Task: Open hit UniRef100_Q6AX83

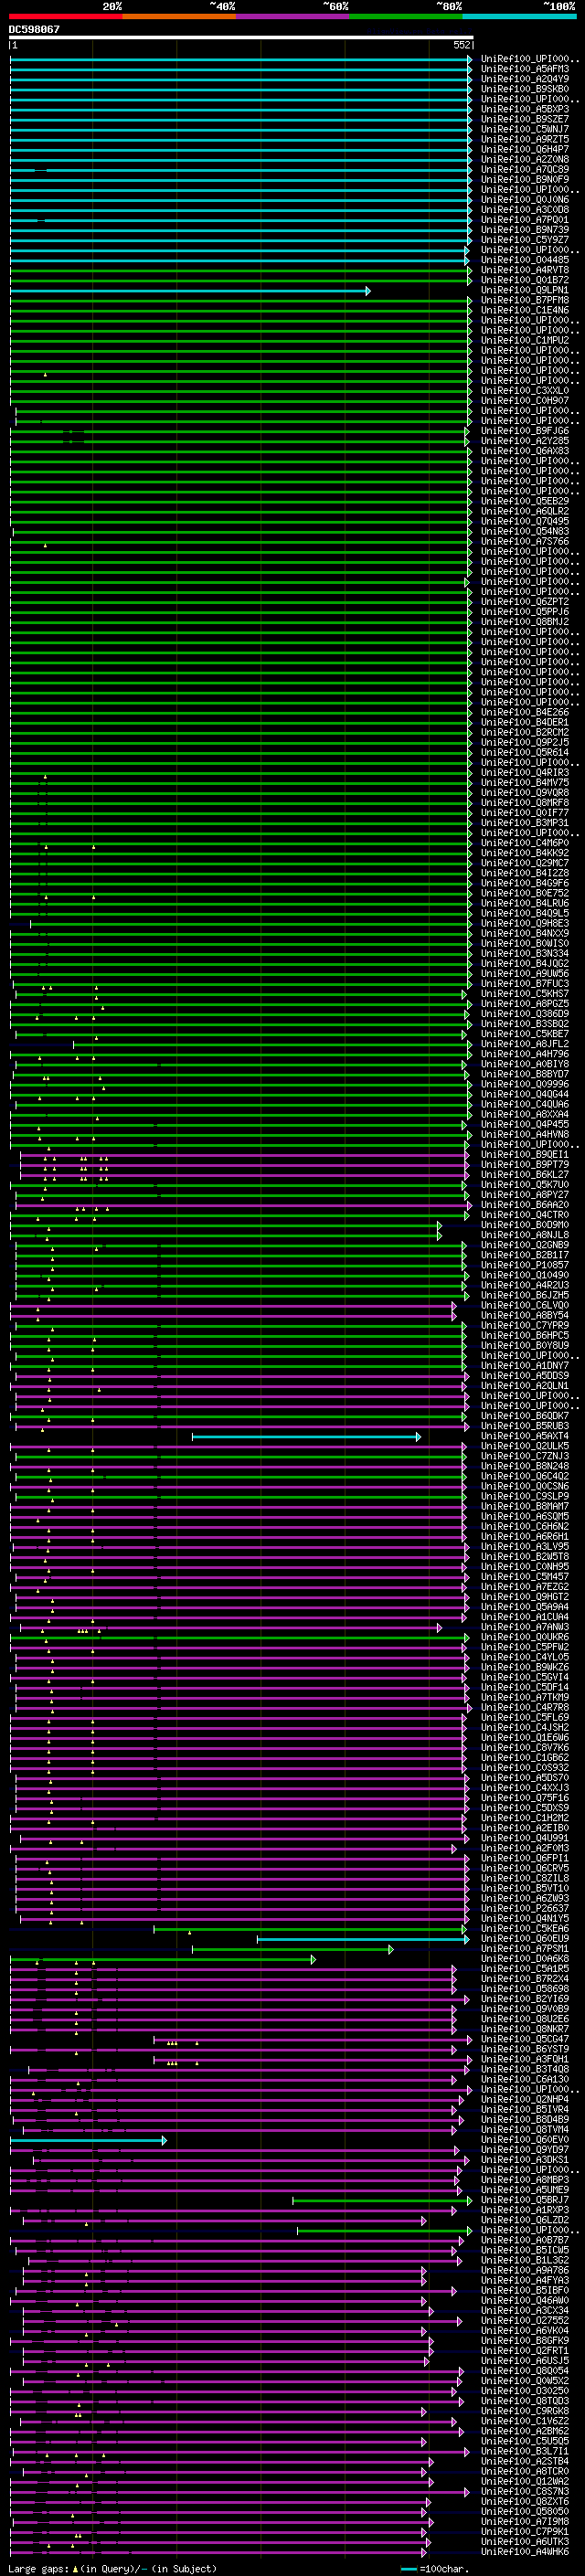Action: pos(525,451)
